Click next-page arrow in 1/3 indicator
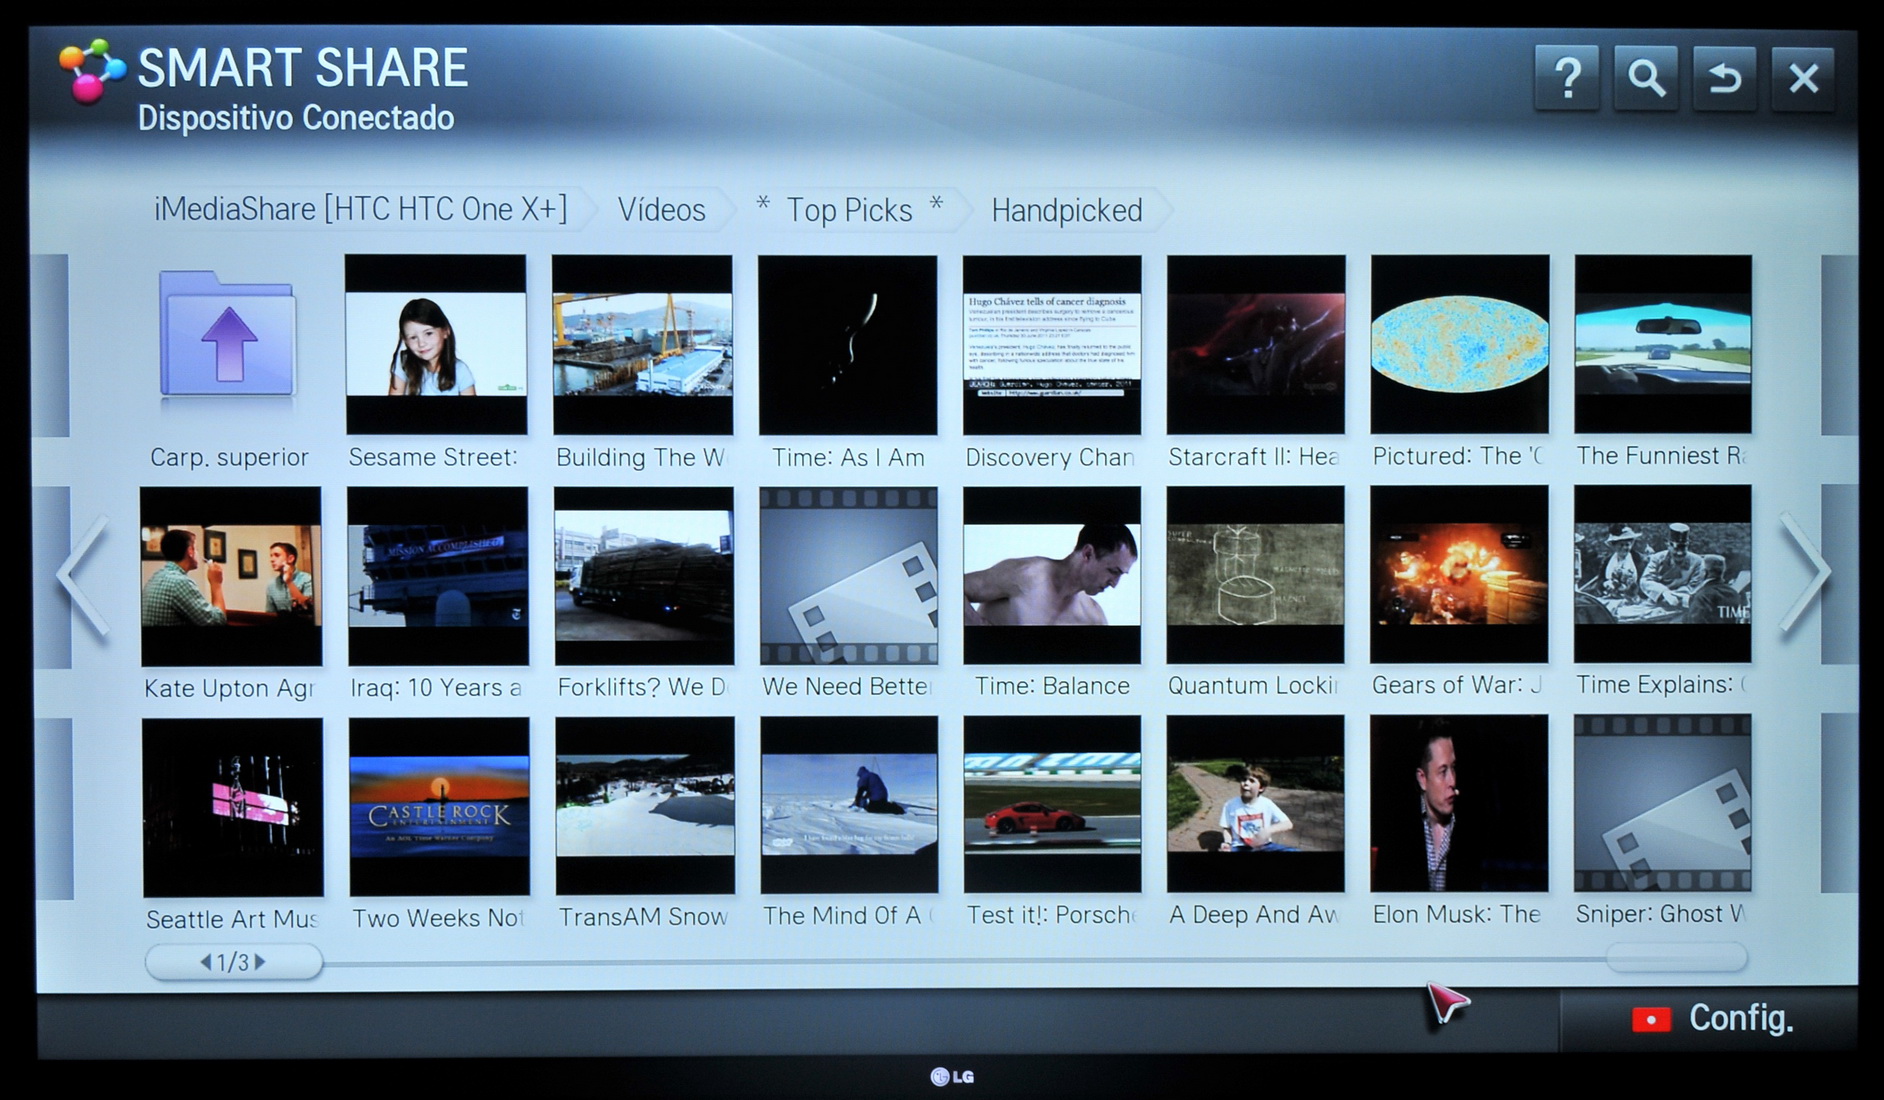 (x=261, y=962)
